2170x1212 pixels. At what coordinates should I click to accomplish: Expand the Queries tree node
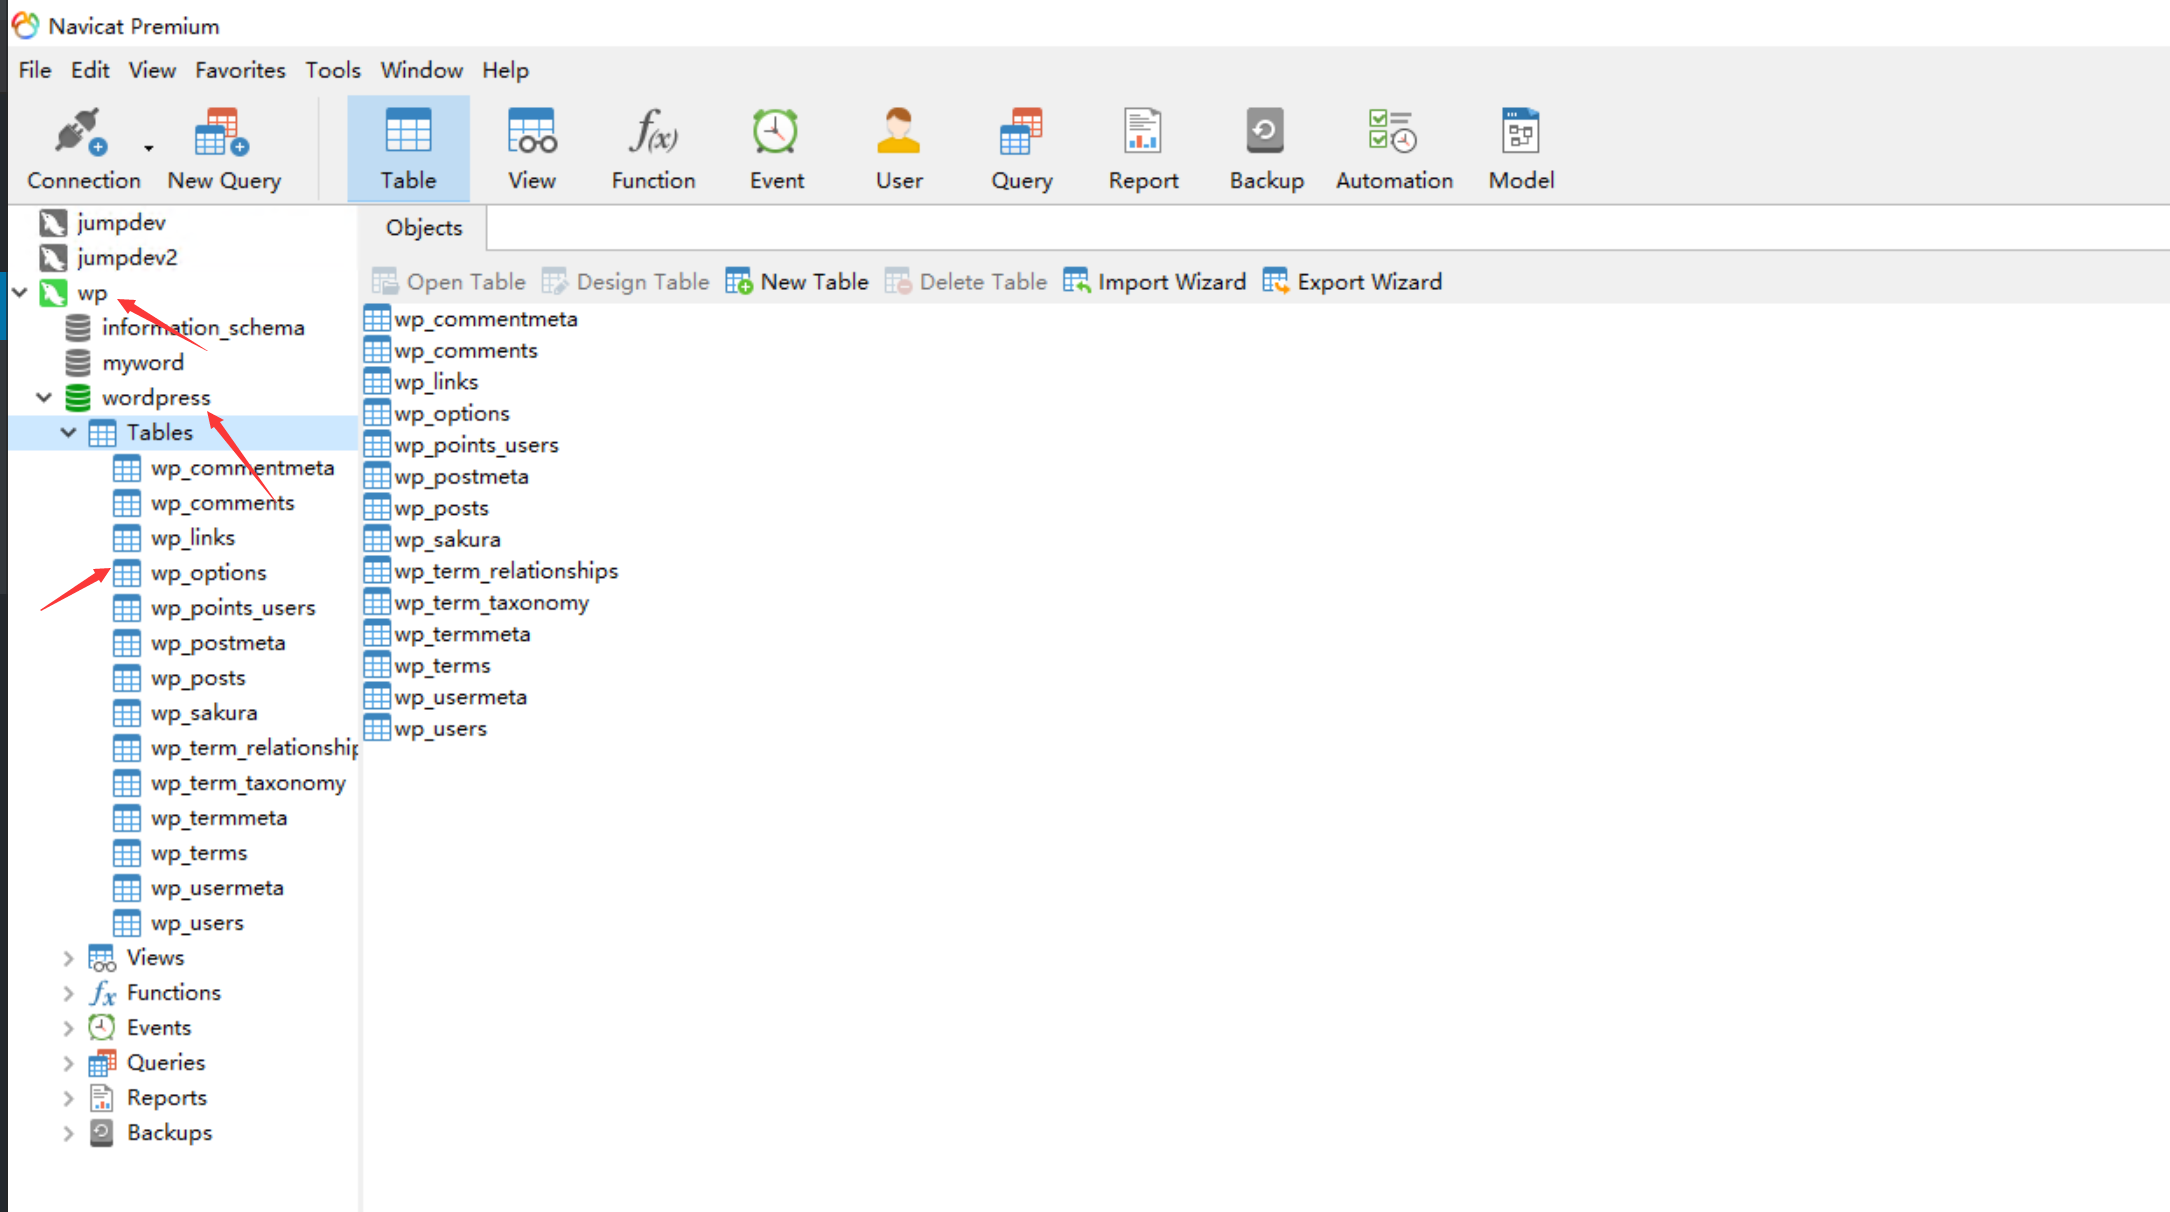pyautogui.click(x=68, y=1063)
